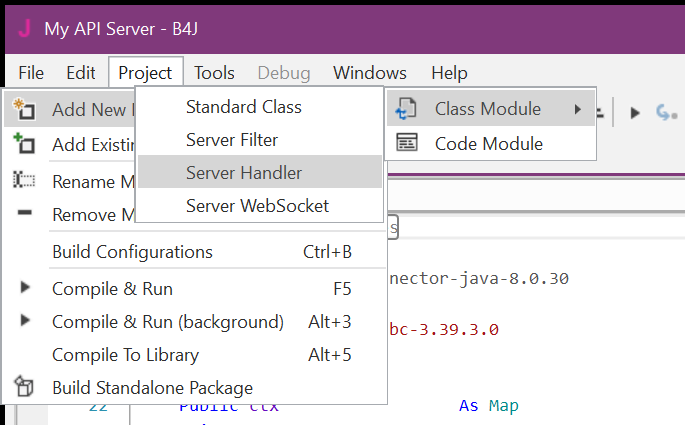Click the Code Module icon
The height and width of the screenshot is (425, 685).
coord(407,143)
